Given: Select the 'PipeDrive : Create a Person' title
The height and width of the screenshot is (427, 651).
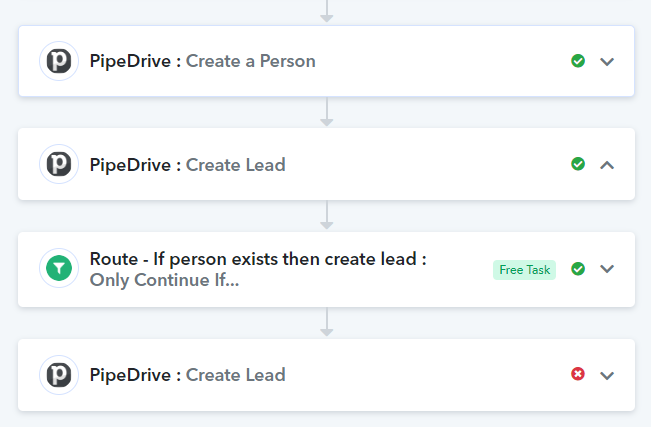Looking at the screenshot, I should (x=203, y=61).
